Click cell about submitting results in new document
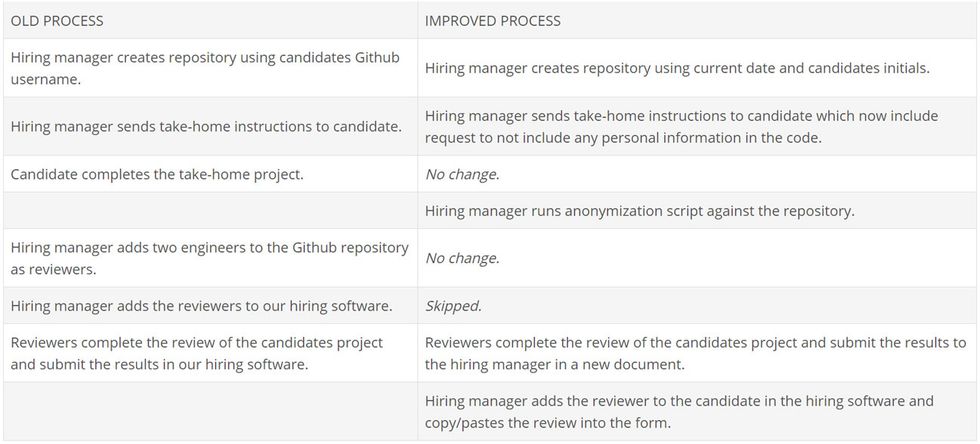This screenshot has height=444, width=980. (x=695, y=353)
